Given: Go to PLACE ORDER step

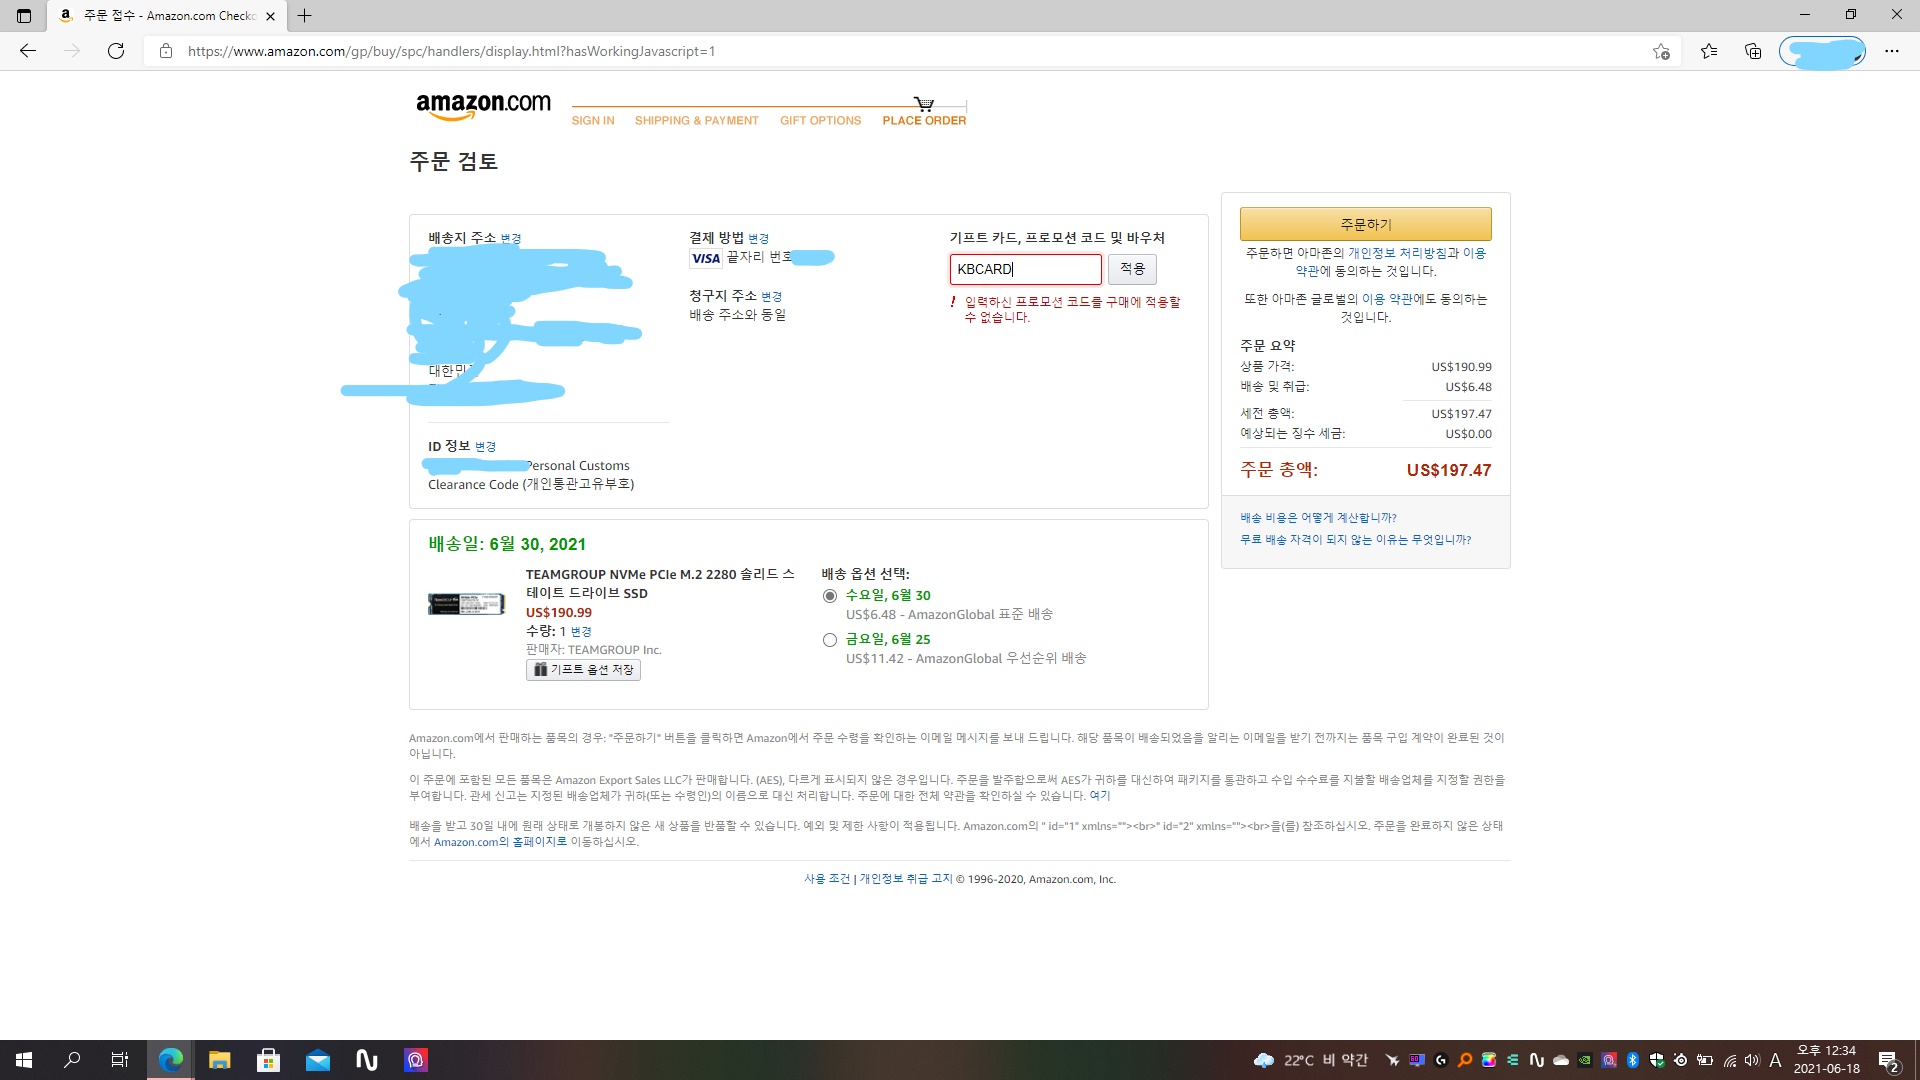Looking at the screenshot, I should [924, 120].
